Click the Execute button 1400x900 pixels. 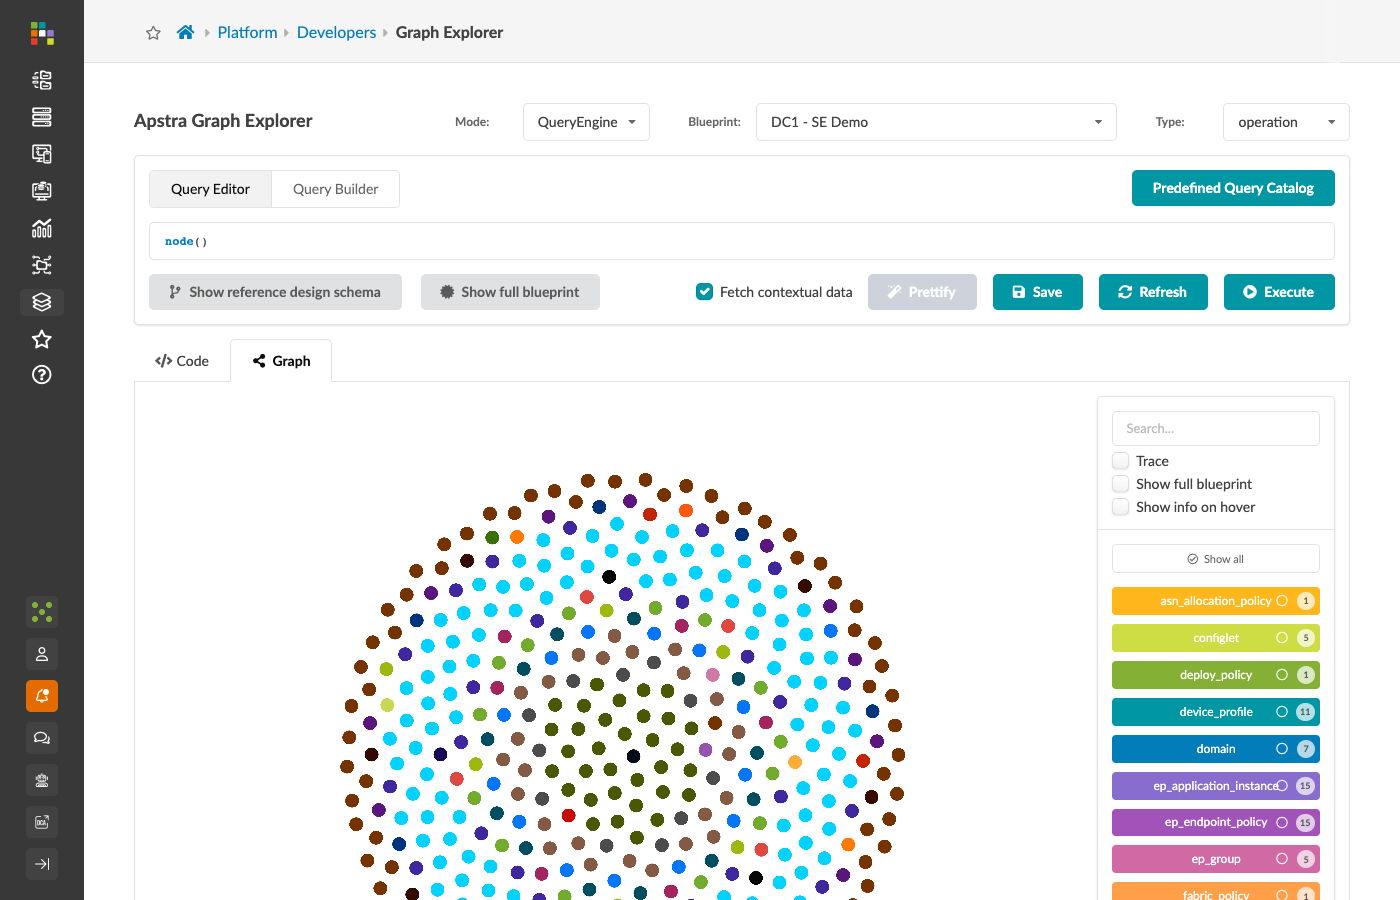pyautogui.click(x=1279, y=292)
